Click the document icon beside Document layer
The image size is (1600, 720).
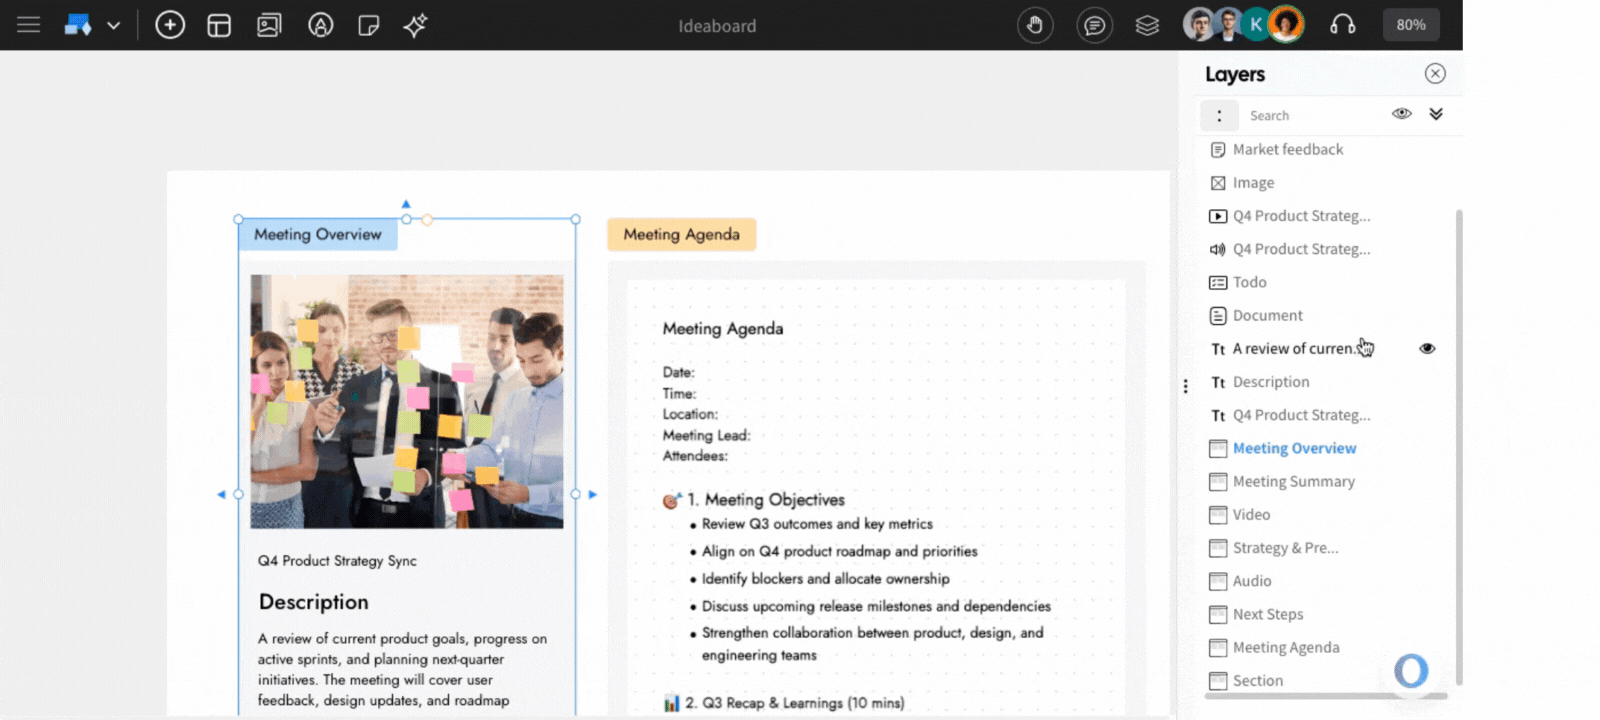(1218, 316)
